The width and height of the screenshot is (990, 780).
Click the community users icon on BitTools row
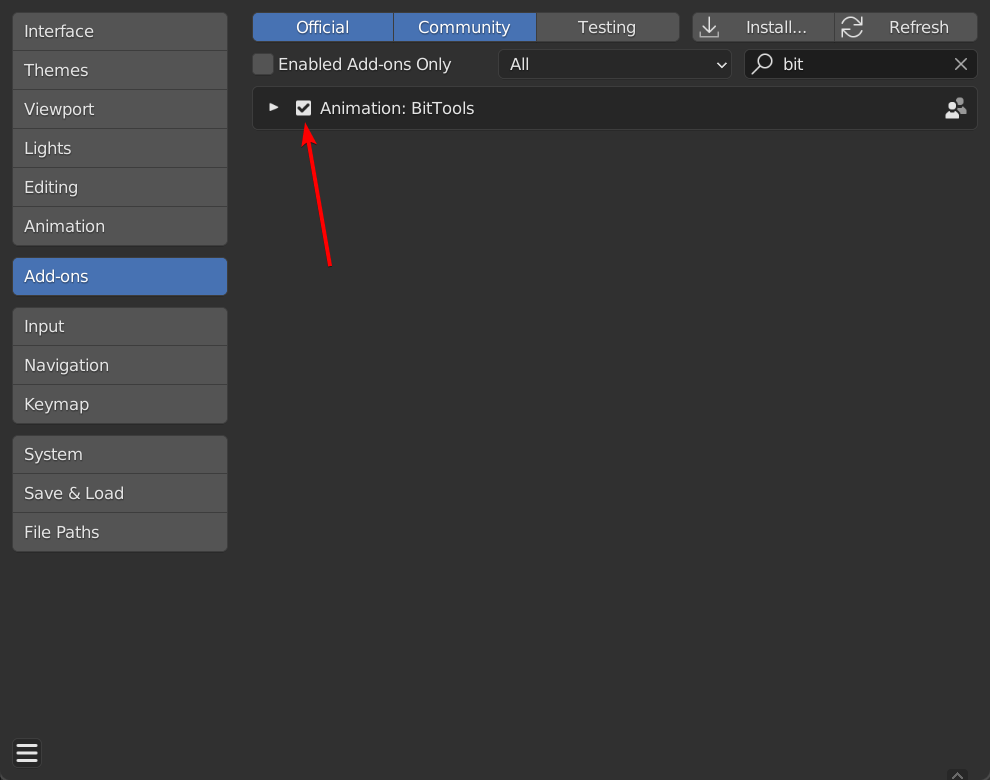point(955,108)
